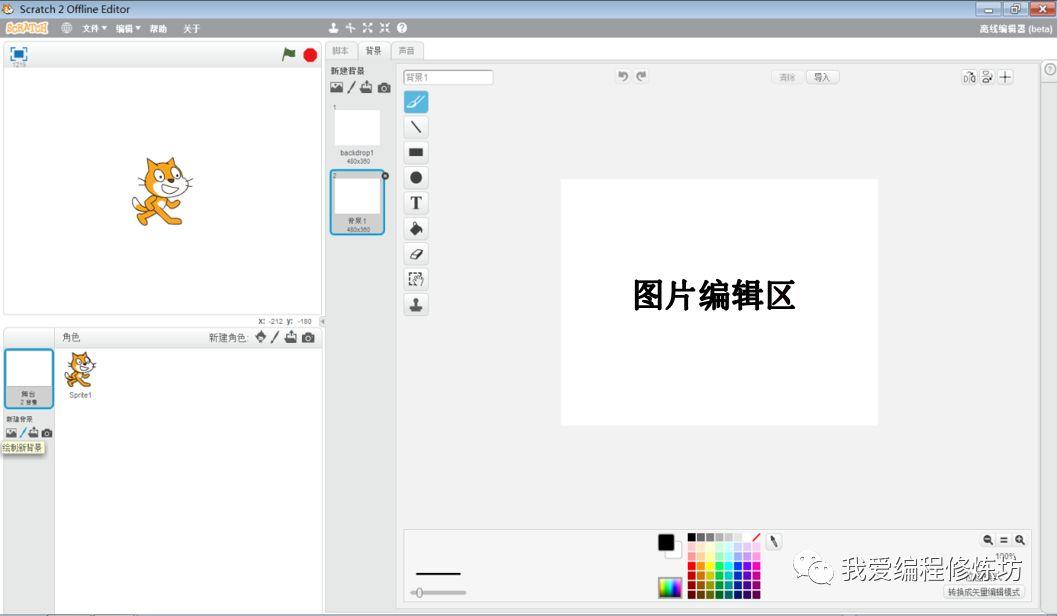This screenshot has width=1057, height=616.
Task: Pick the transparent color swatch with red slash
Action: tap(756, 537)
